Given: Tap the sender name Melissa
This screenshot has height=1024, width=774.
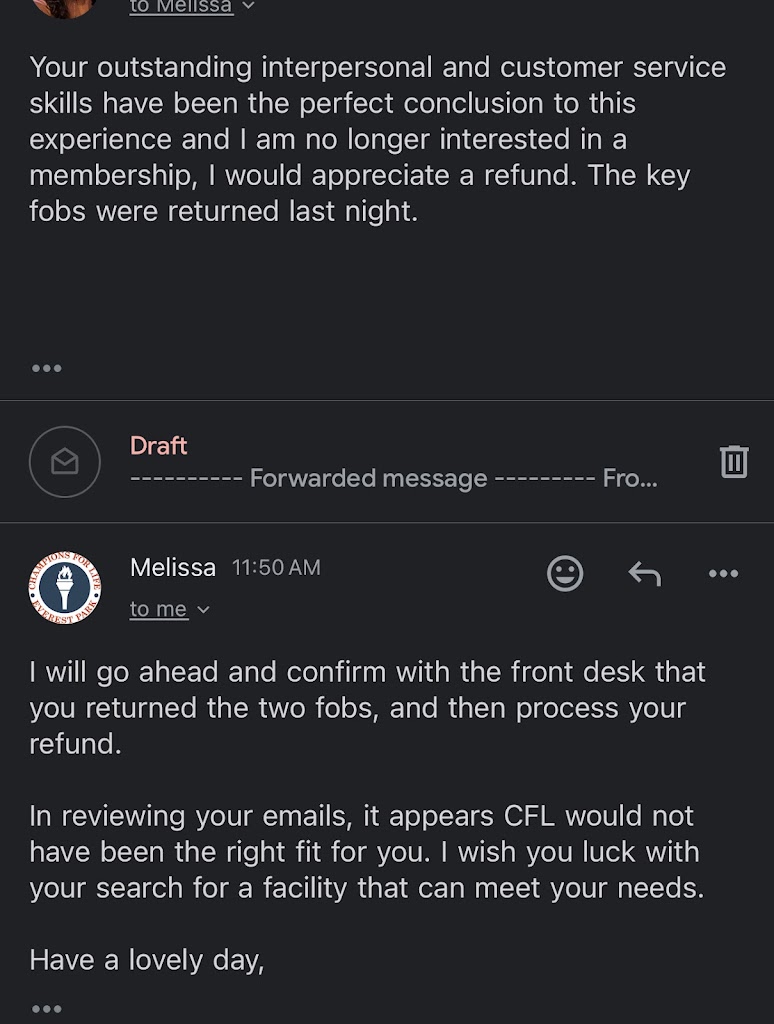Looking at the screenshot, I should tap(173, 567).
